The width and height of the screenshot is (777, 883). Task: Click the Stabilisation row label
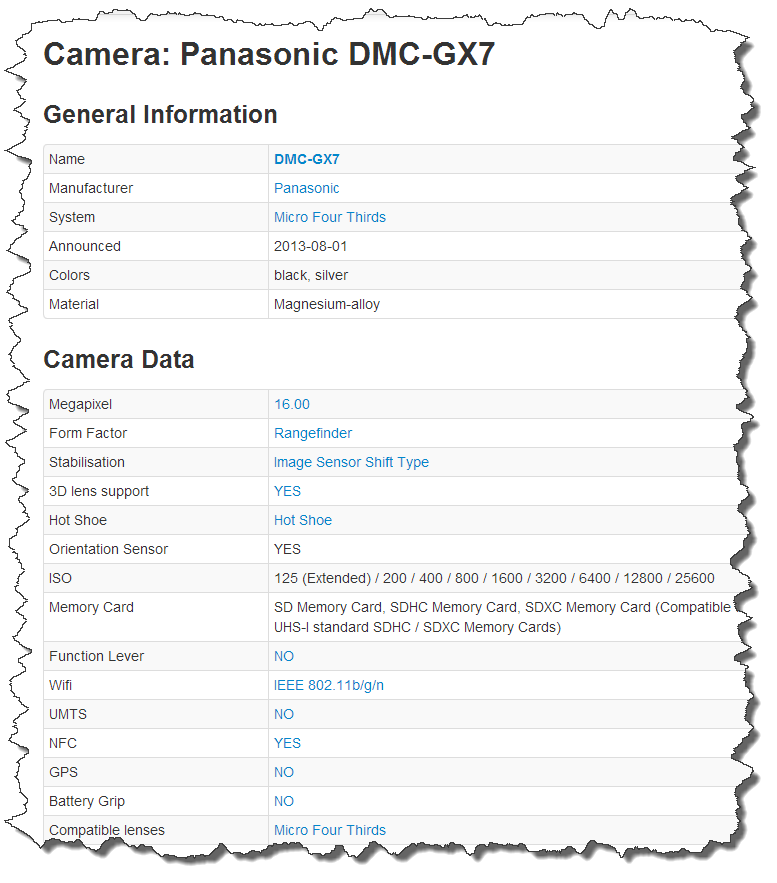point(87,462)
